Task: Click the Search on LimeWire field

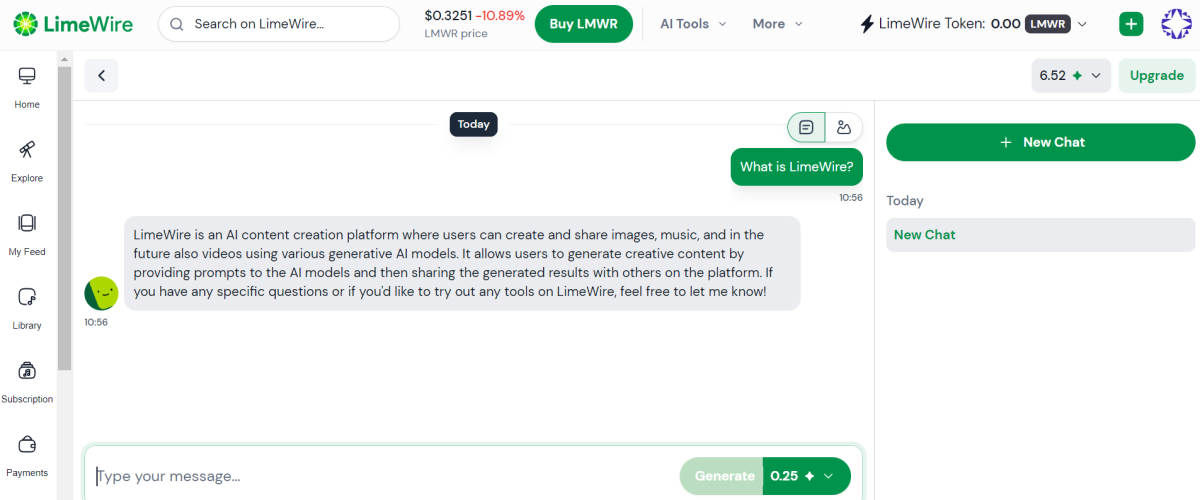Action: 279,24
